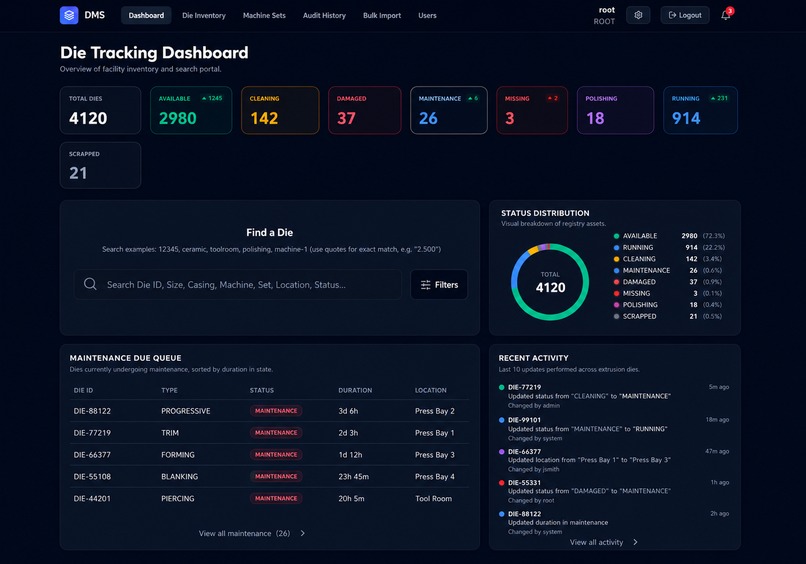Click the purple status dot next to DIE-66377
The width and height of the screenshot is (806, 564).
(x=502, y=451)
